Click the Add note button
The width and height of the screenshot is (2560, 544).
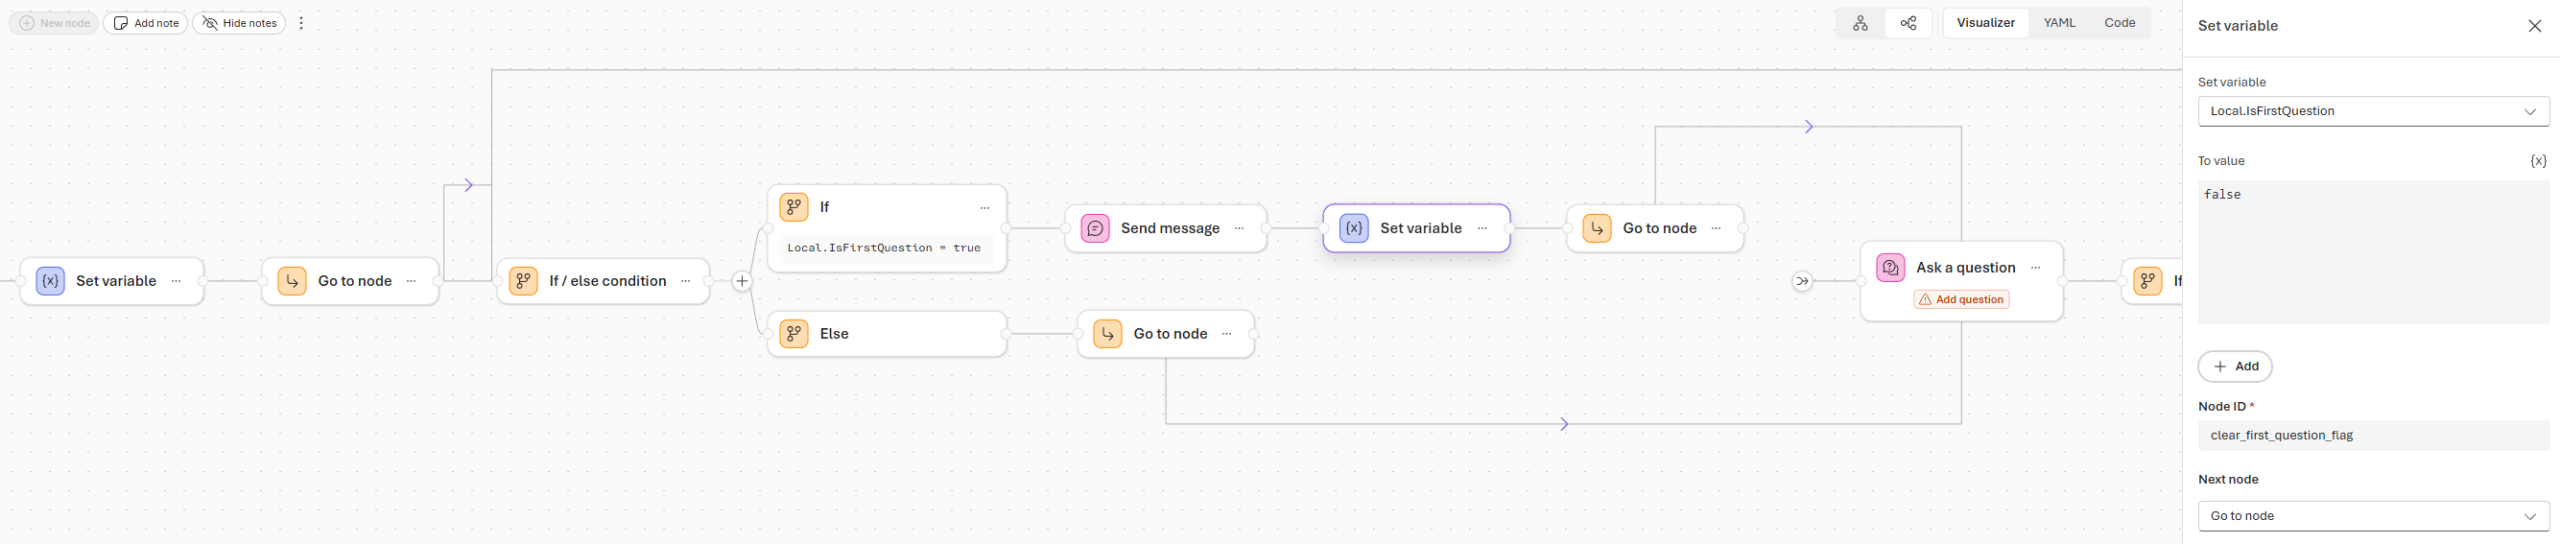point(146,23)
